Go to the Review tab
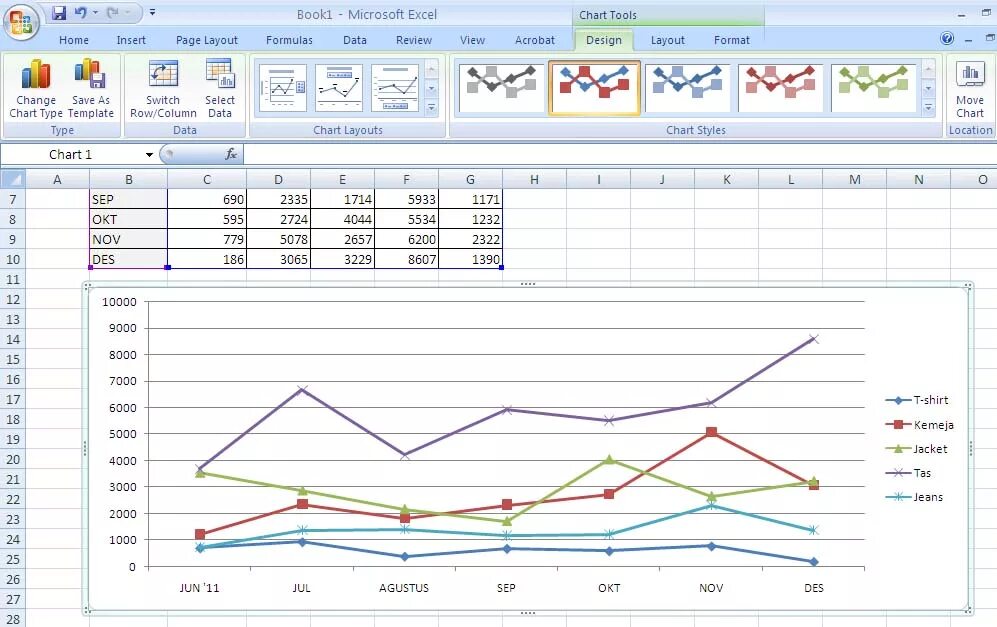This screenshot has width=997, height=627. click(x=414, y=40)
